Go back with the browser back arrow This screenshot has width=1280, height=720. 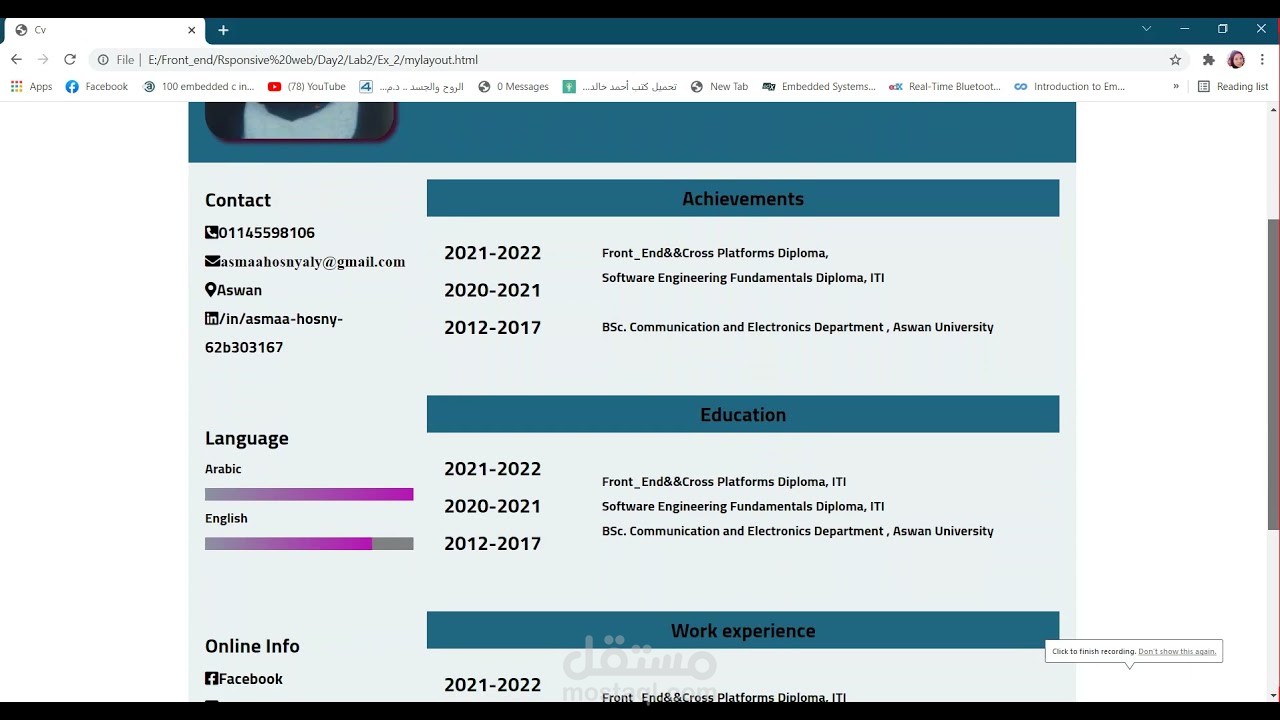coord(17,60)
